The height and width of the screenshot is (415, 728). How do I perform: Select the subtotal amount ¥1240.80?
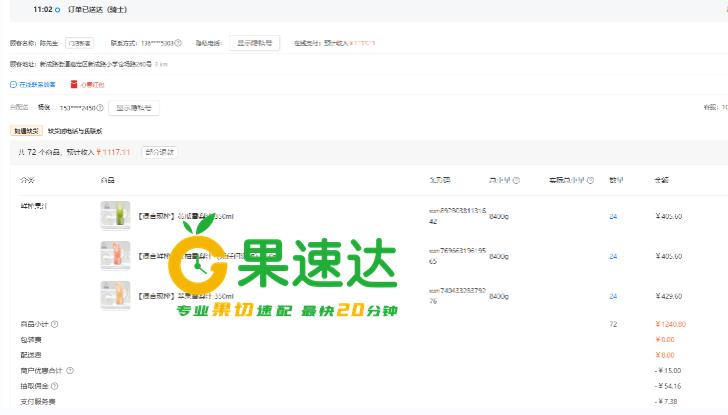tap(670, 324)
